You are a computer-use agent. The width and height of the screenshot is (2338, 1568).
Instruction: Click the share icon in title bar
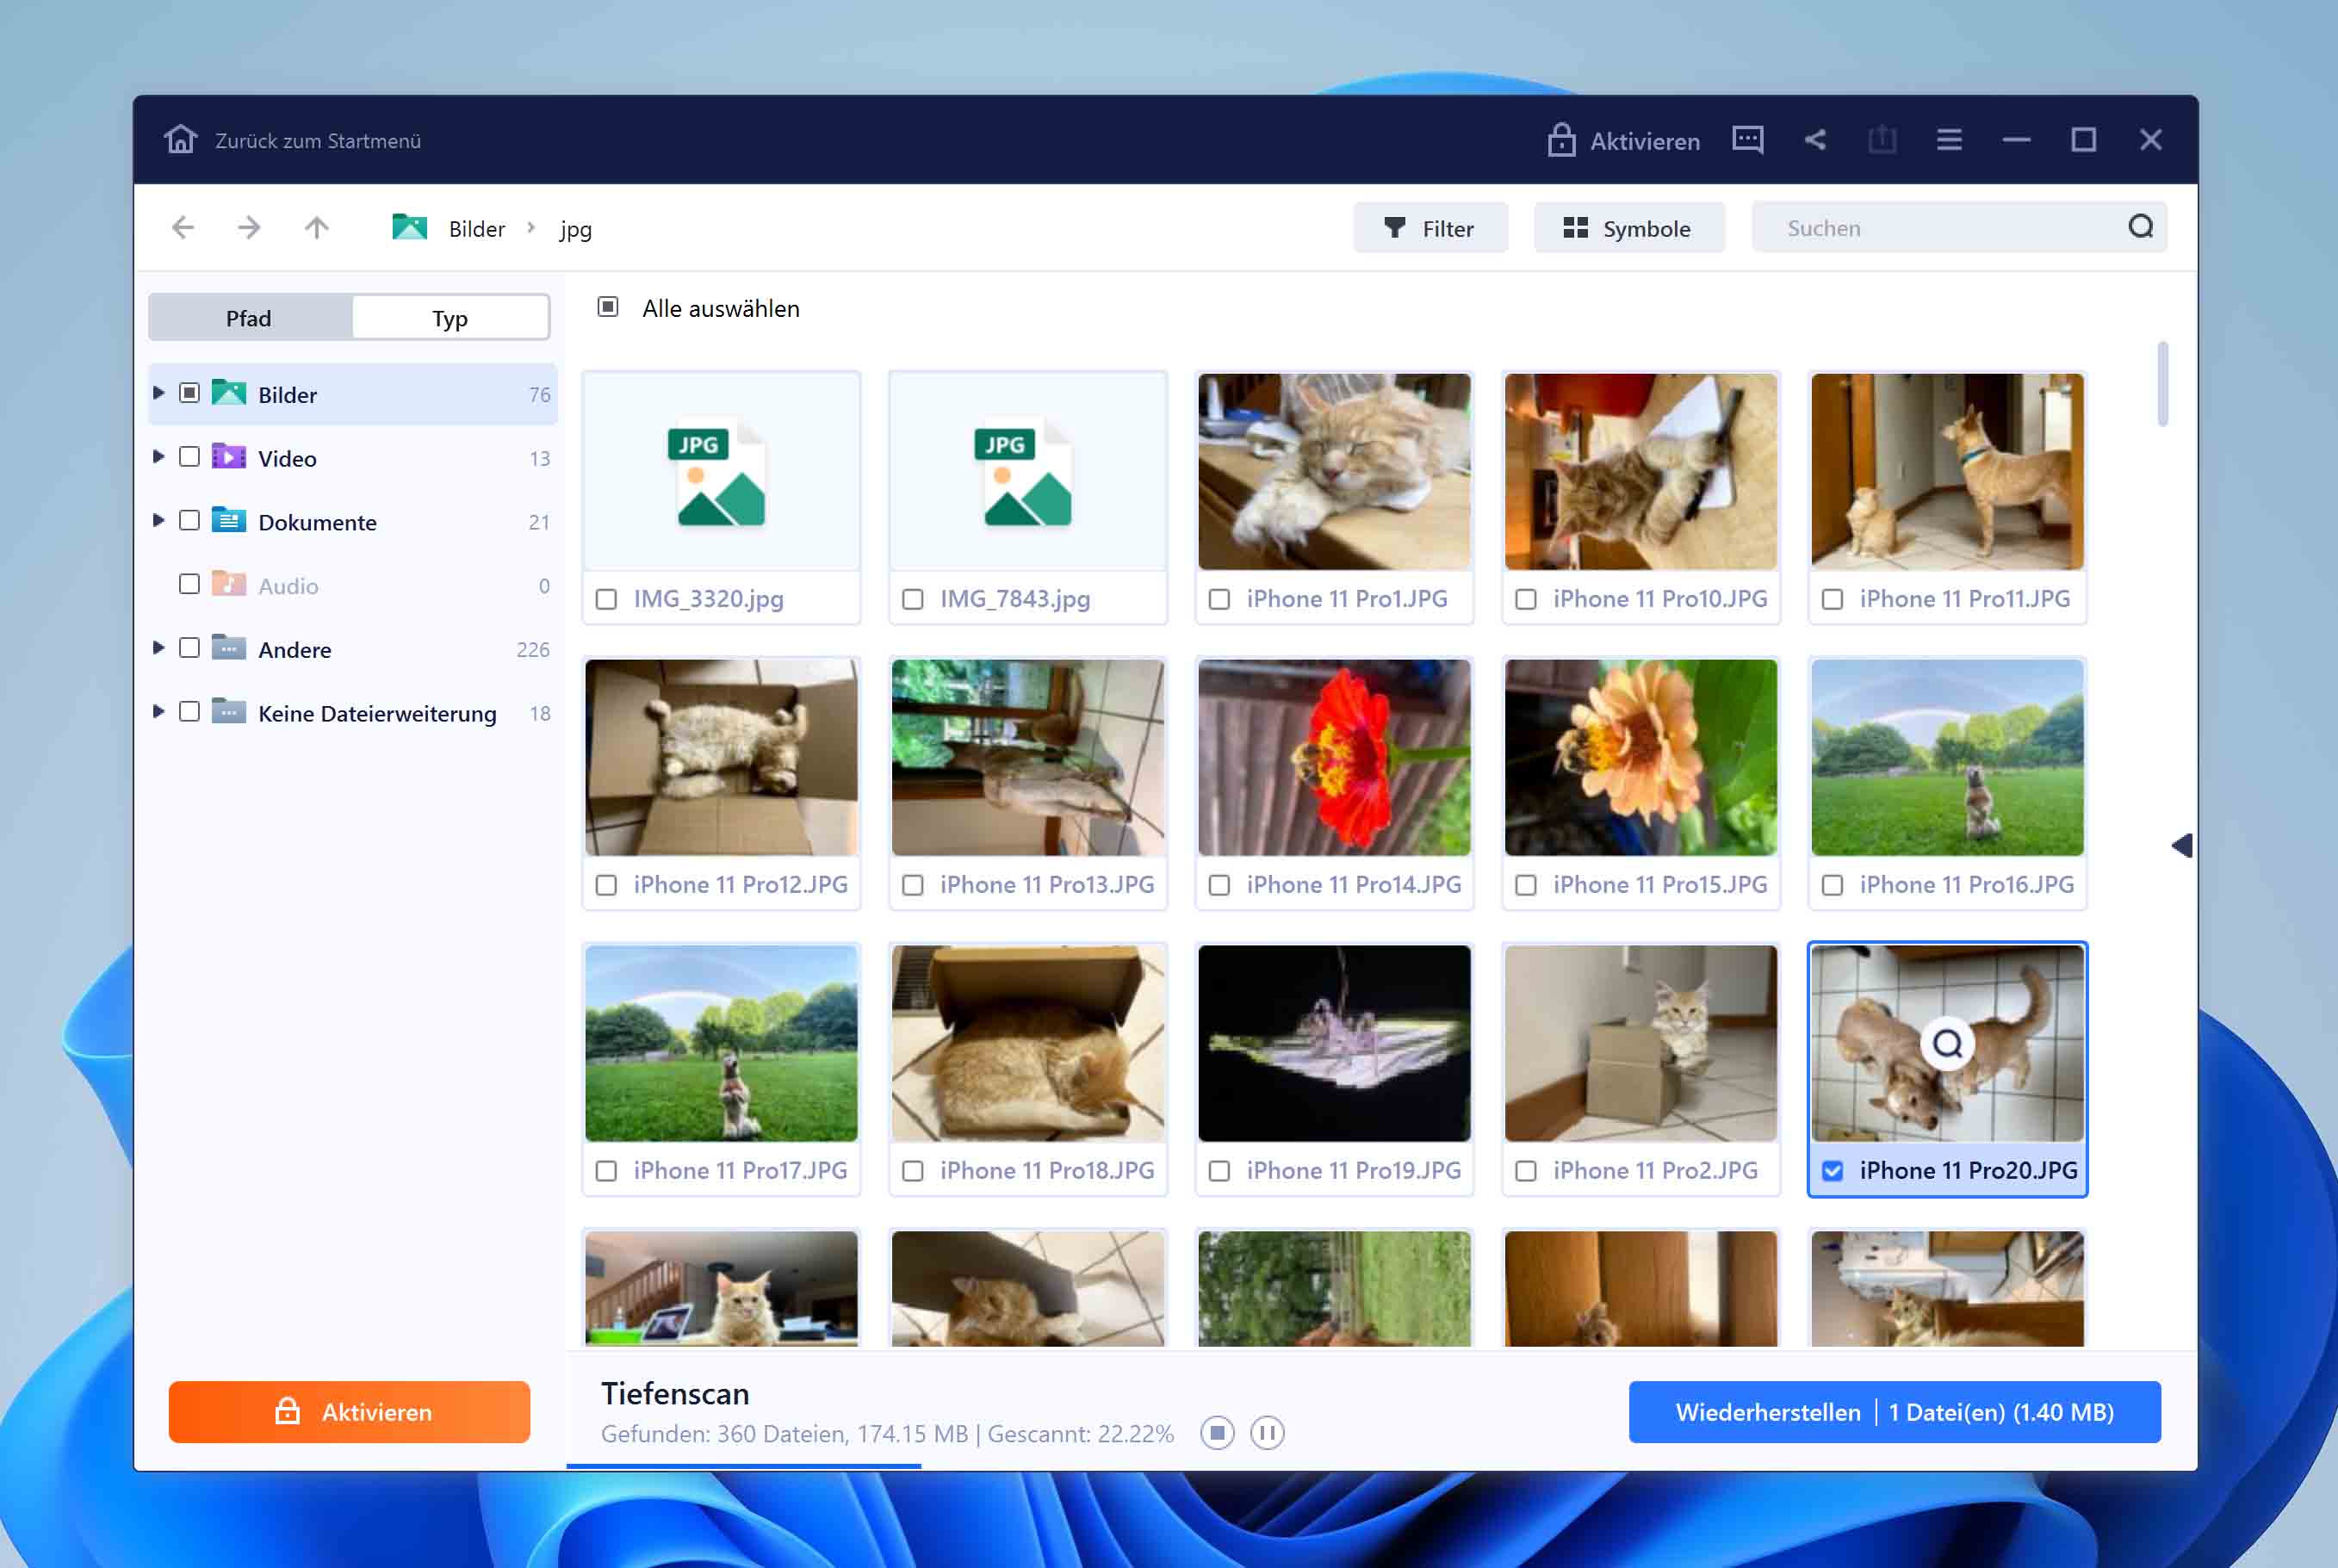pos(1815,139)
